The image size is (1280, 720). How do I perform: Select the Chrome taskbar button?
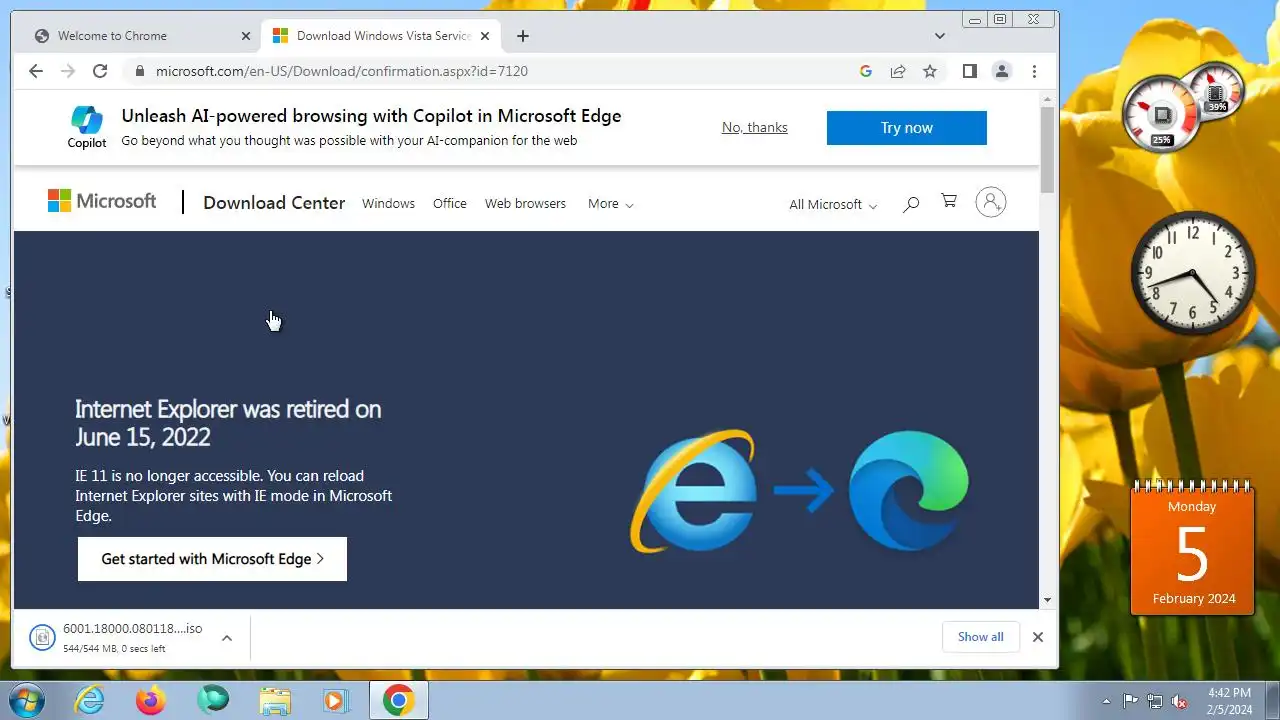(x=398, y=700)
